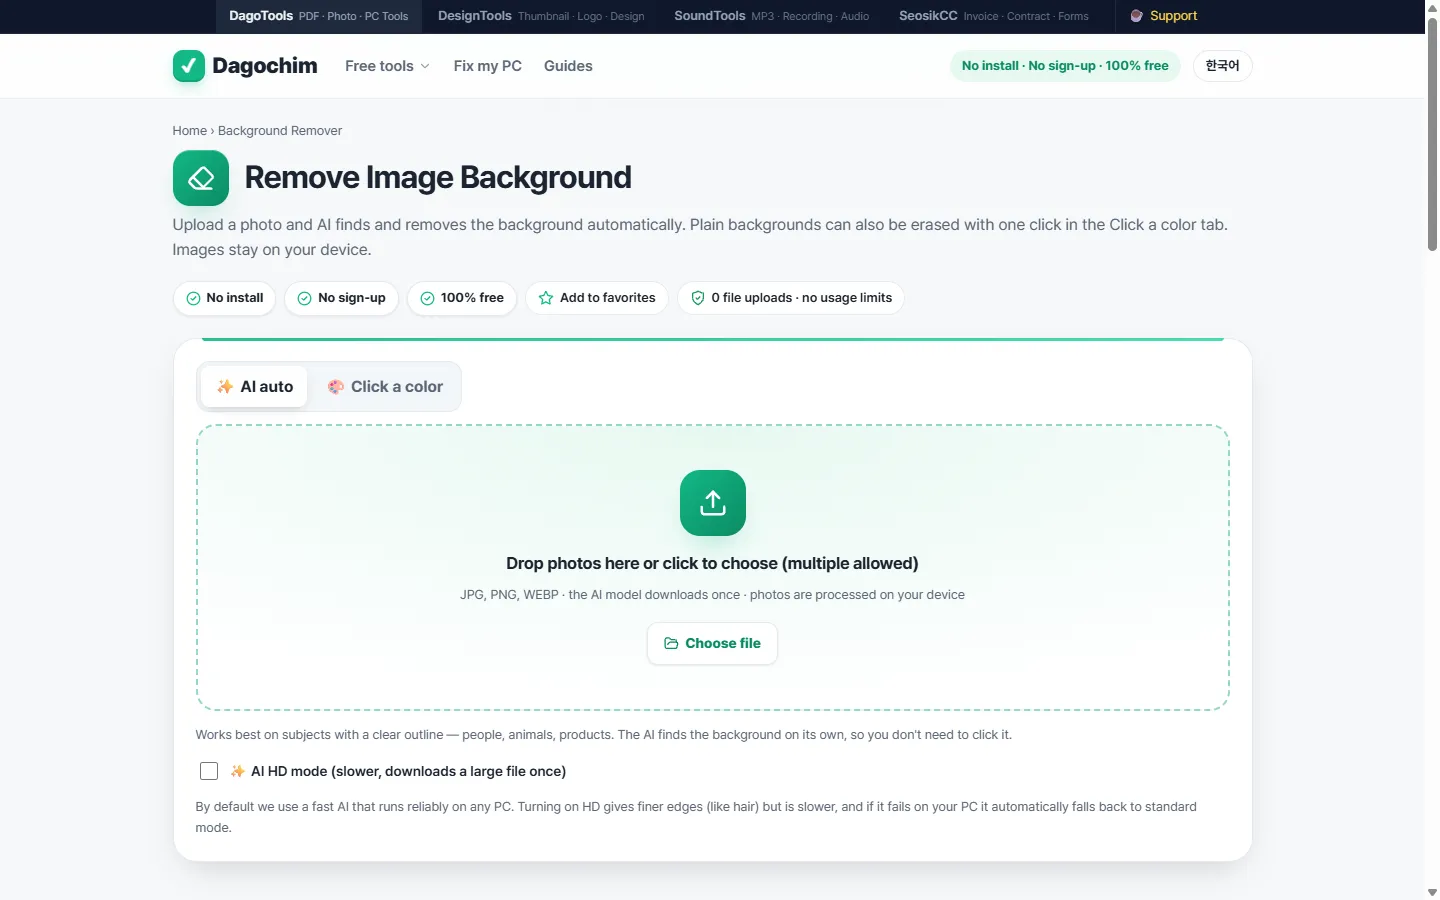Enable the AI HD mode checkbox

click(209, 771)
